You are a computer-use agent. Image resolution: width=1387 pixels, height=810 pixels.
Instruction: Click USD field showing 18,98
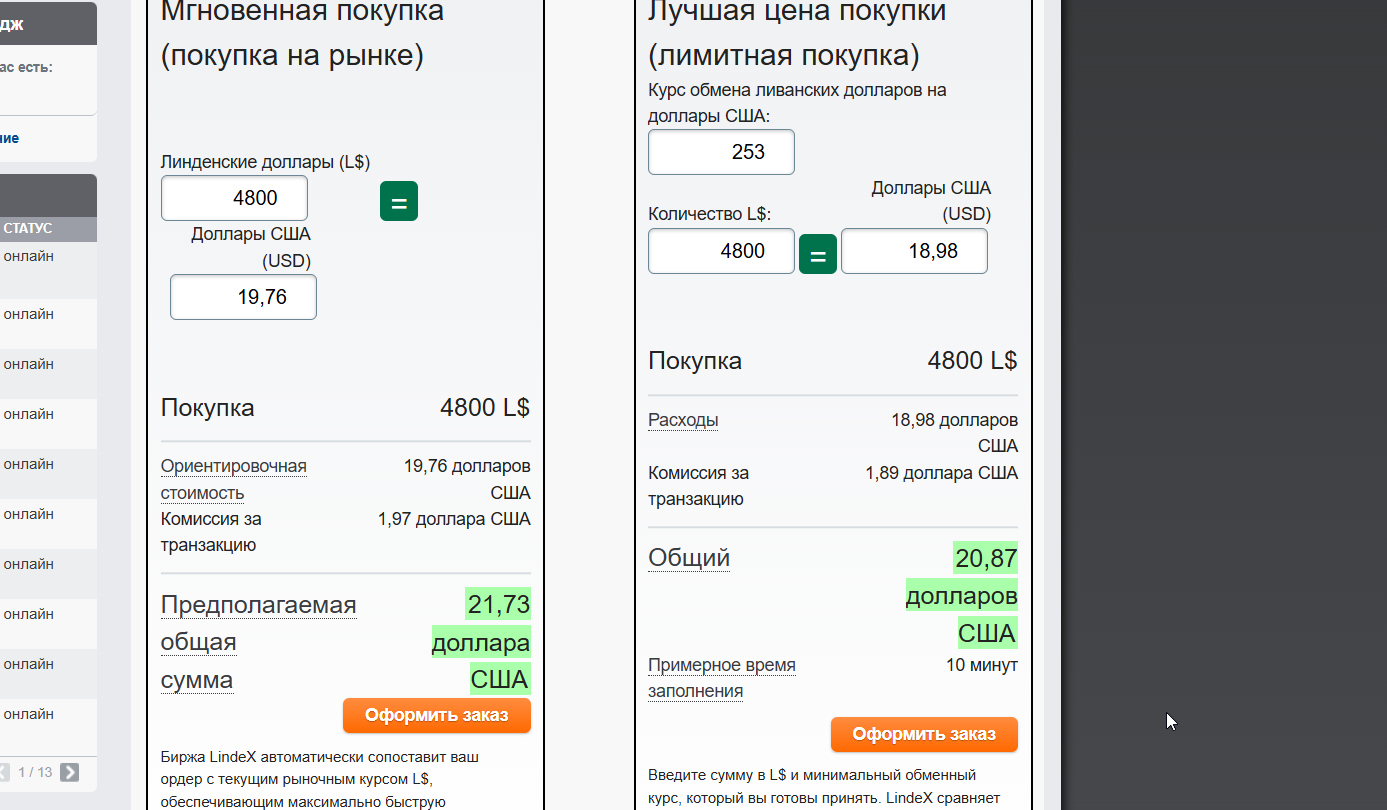[914, 251]
